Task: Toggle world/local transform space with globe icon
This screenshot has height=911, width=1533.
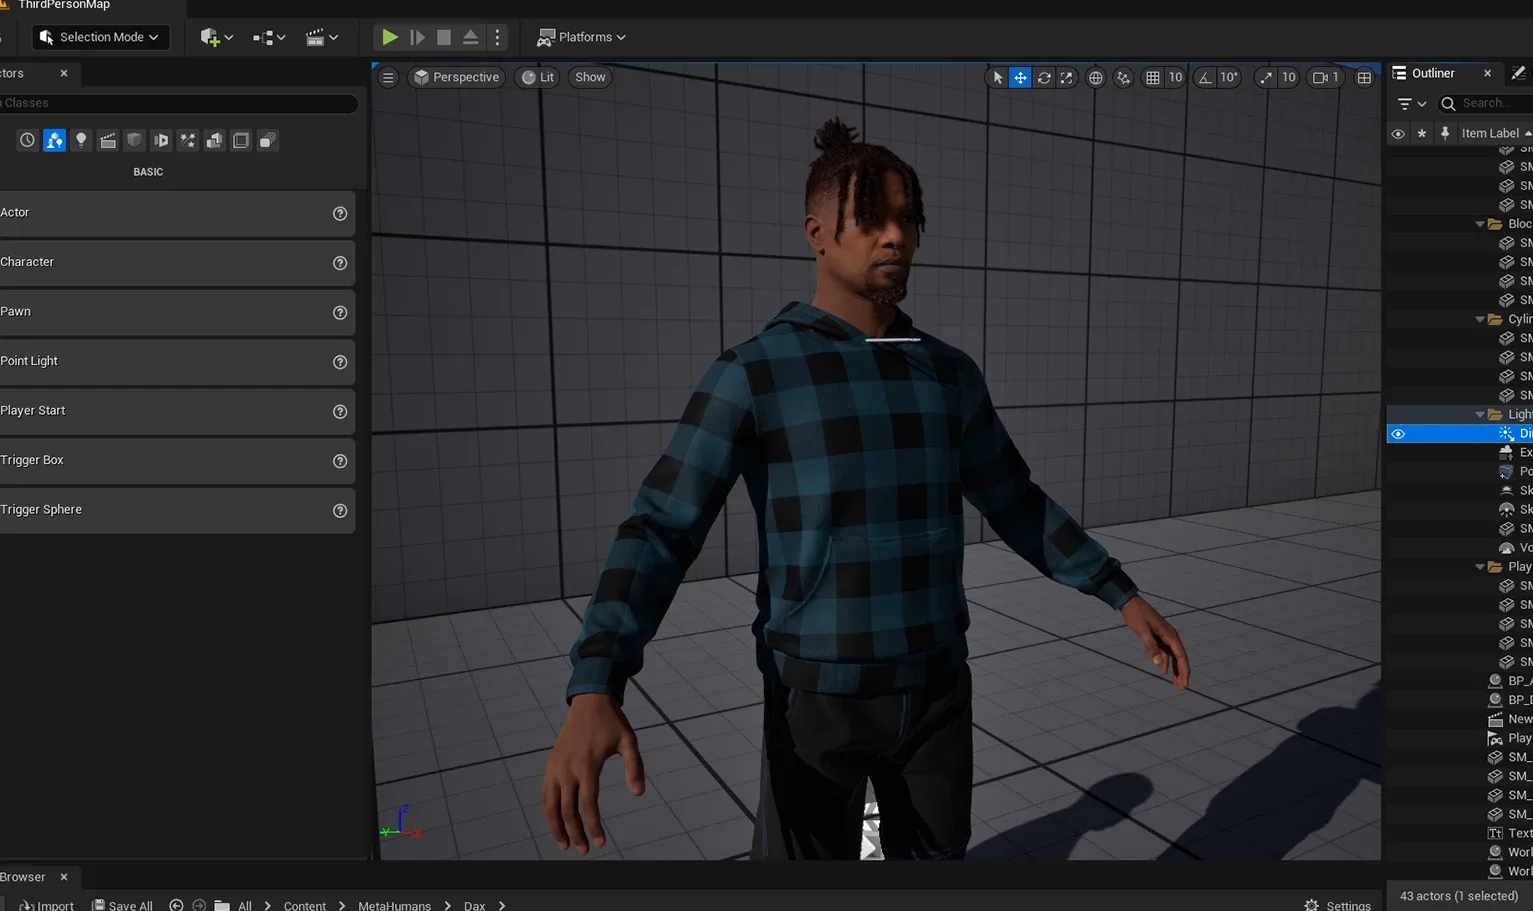Action: [x=1095, y=77]
